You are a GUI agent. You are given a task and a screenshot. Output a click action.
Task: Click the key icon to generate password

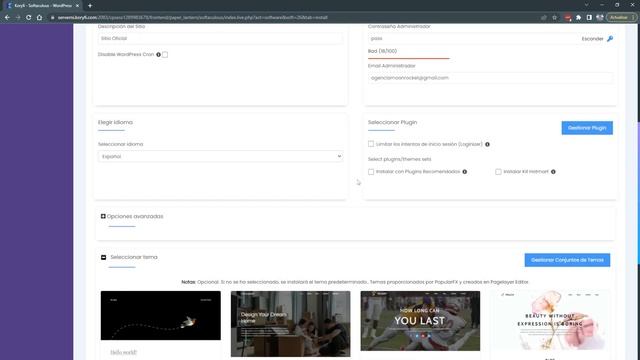point(610,39)
